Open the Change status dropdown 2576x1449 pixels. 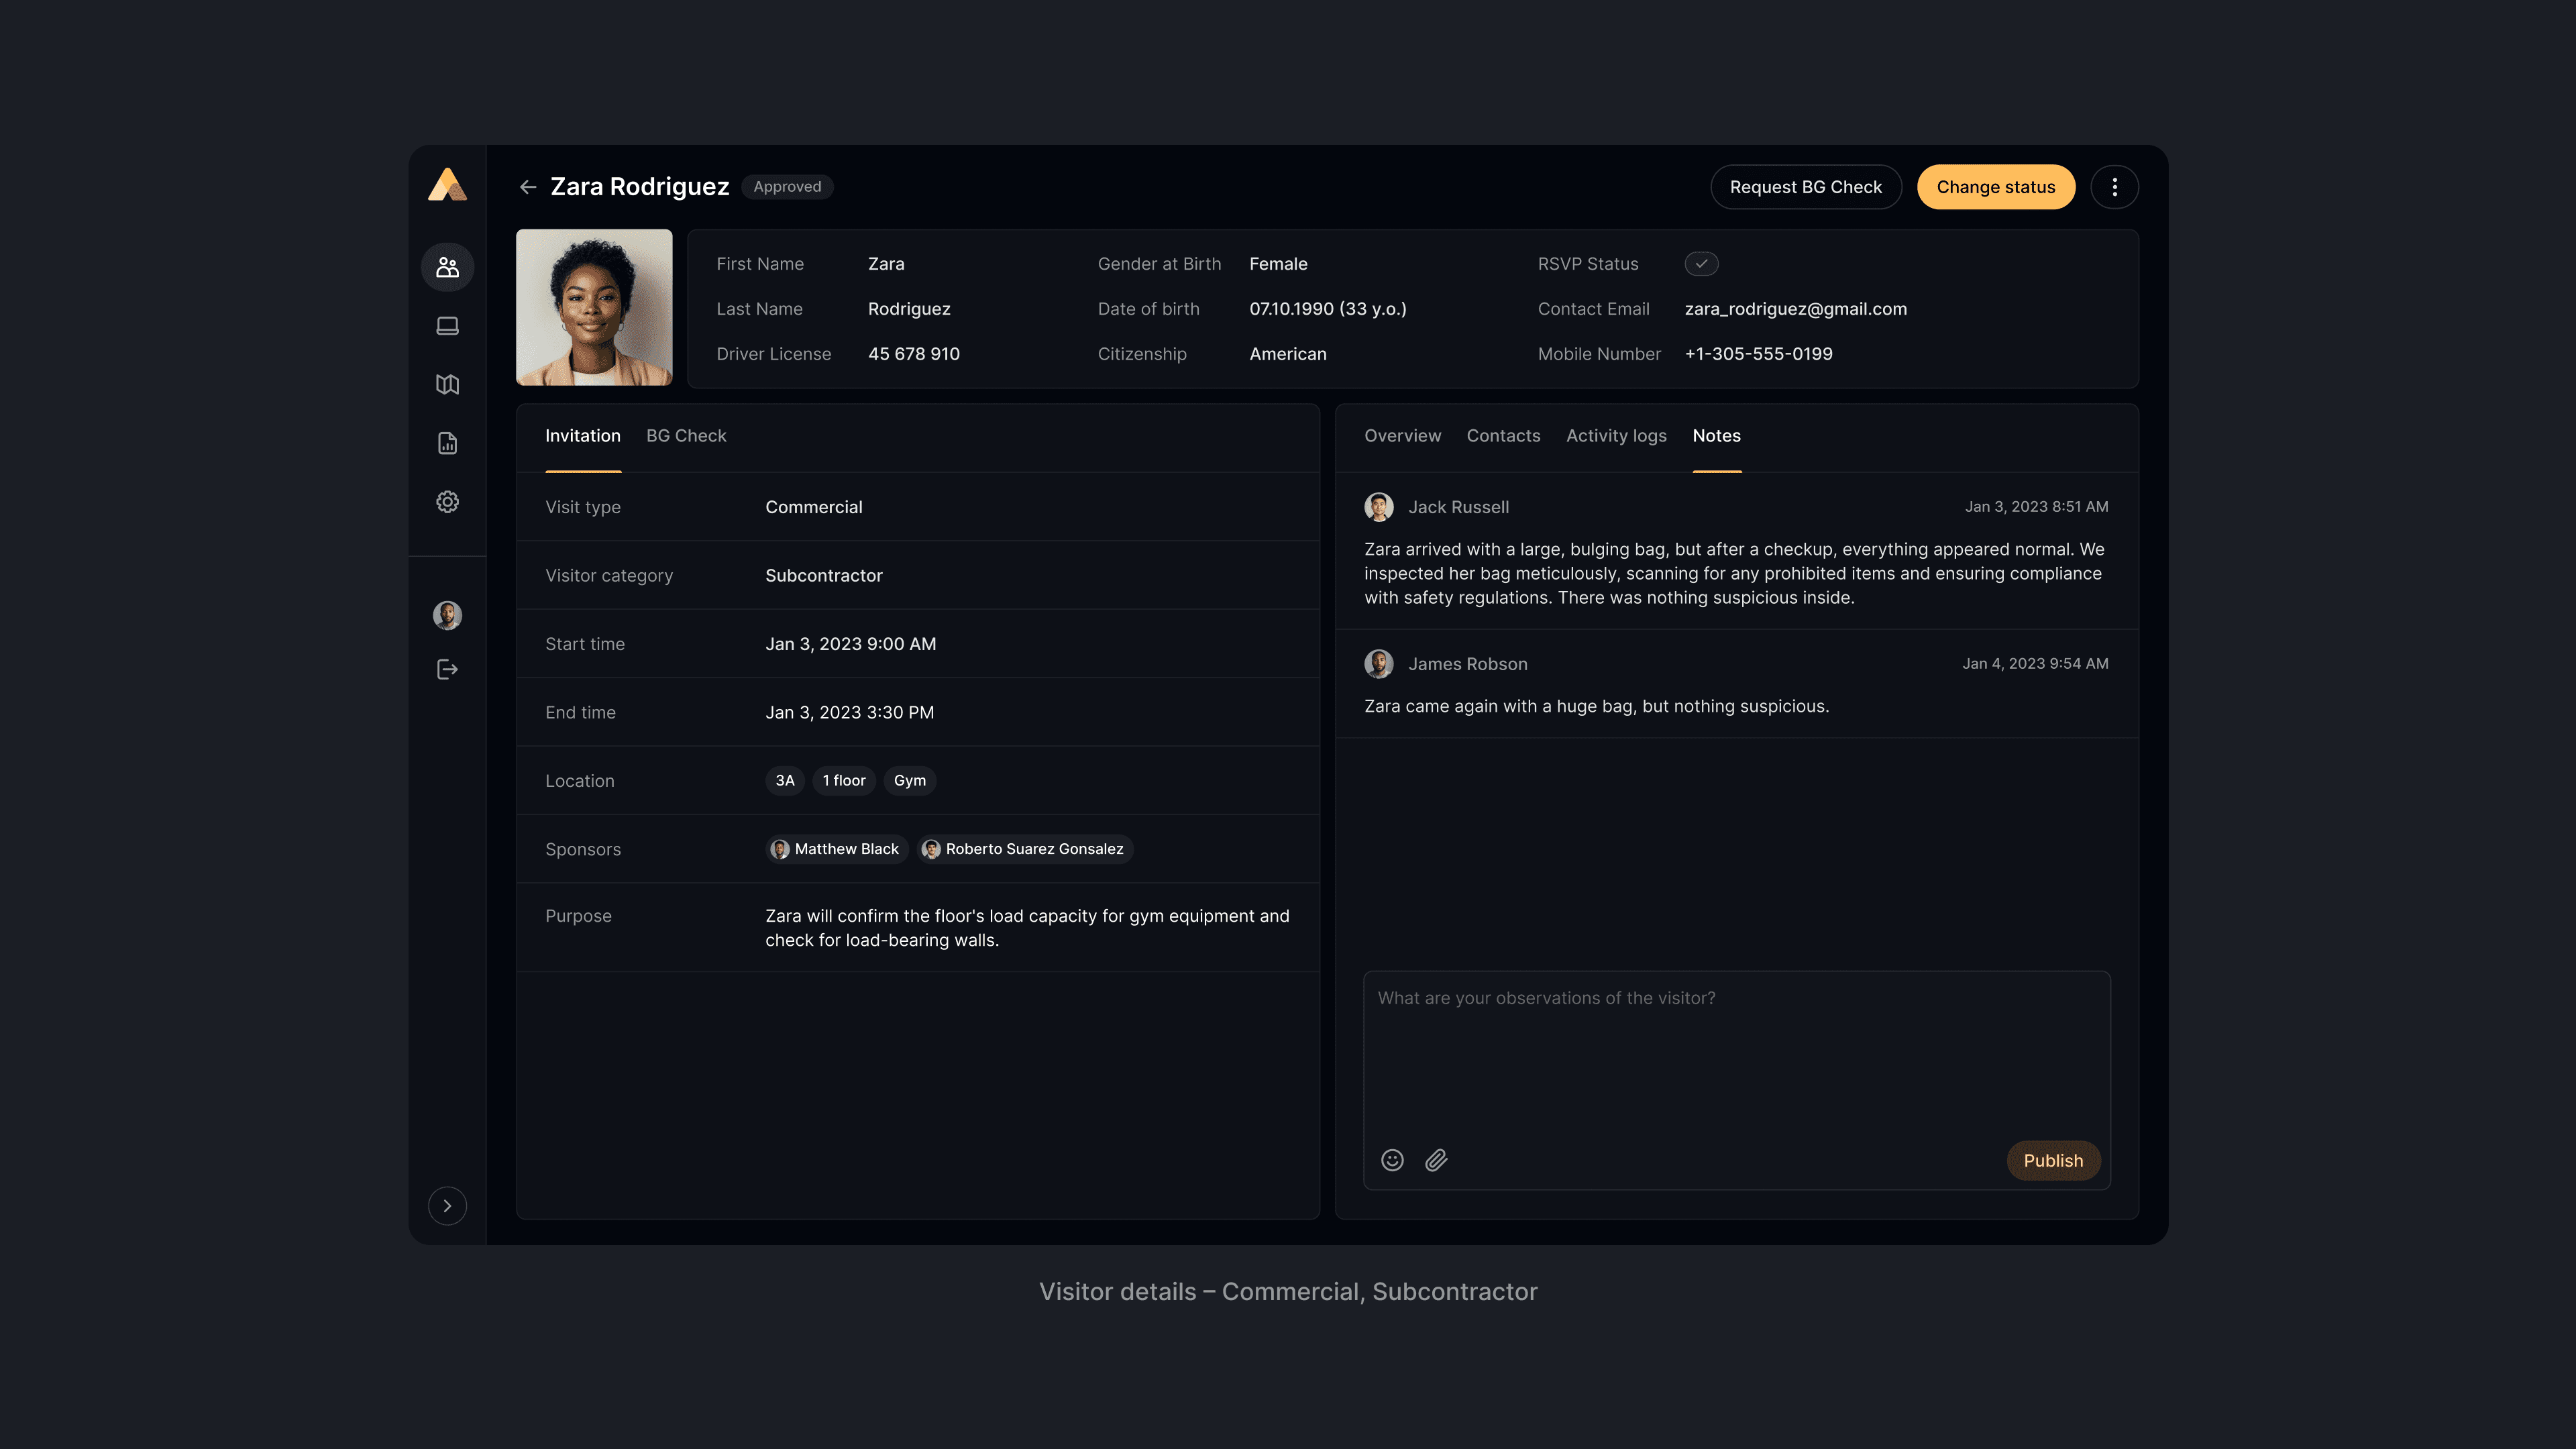[x=1995, y=187]
